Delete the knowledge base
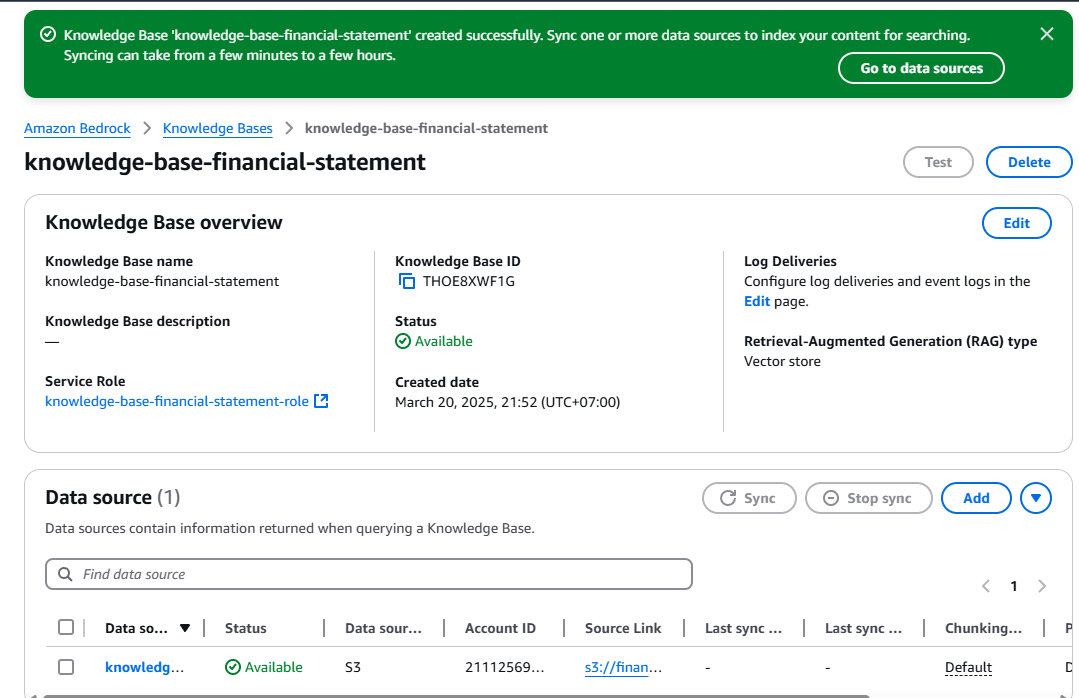 click(x=1029, y=162)
